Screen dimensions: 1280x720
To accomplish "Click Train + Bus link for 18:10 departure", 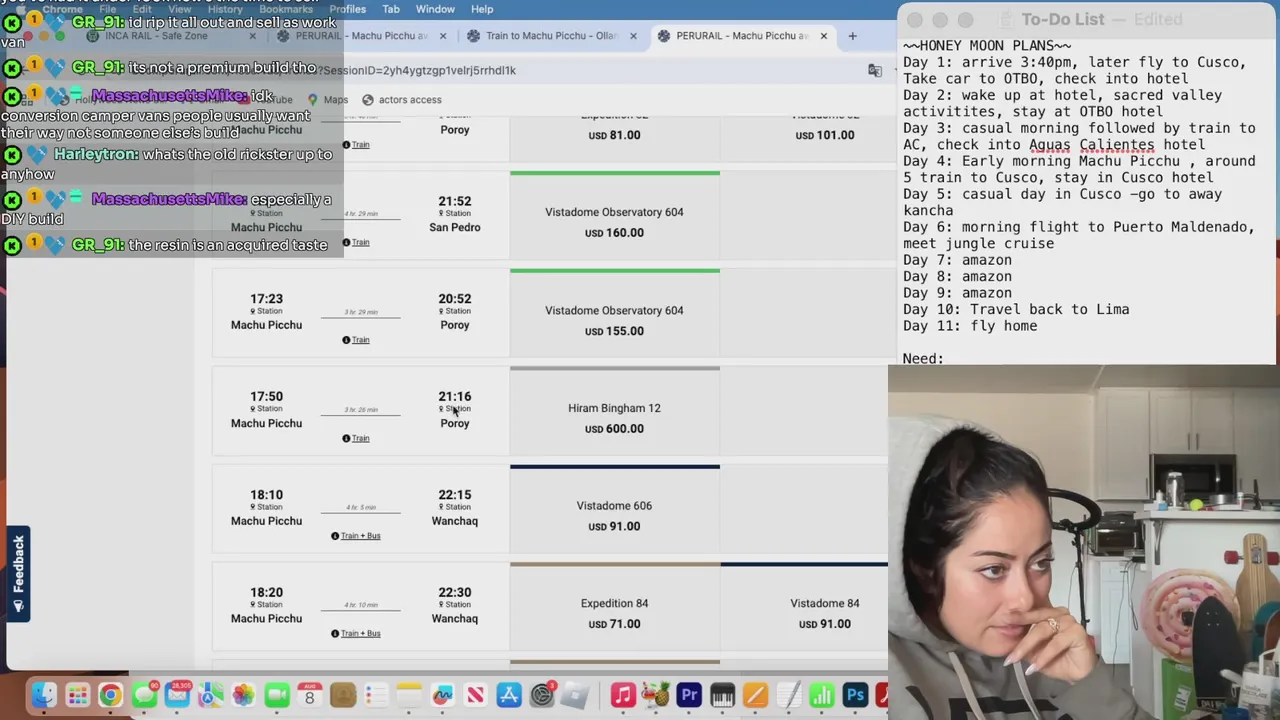I will coord(361,536).
